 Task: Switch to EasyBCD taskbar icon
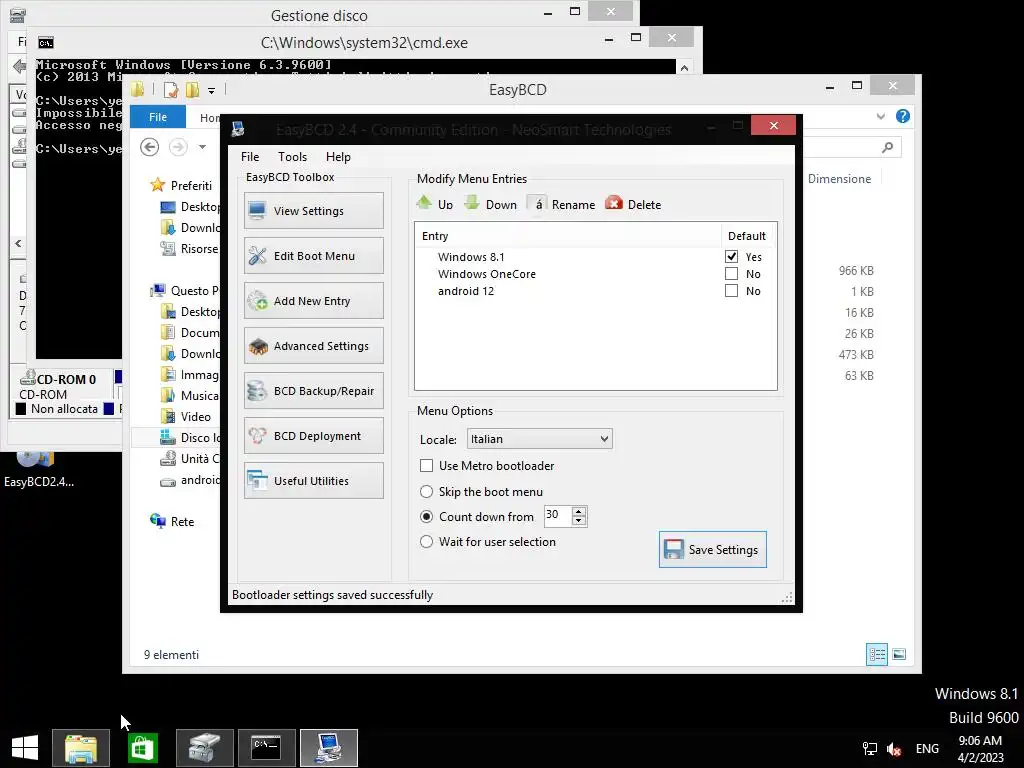point(328,748)
